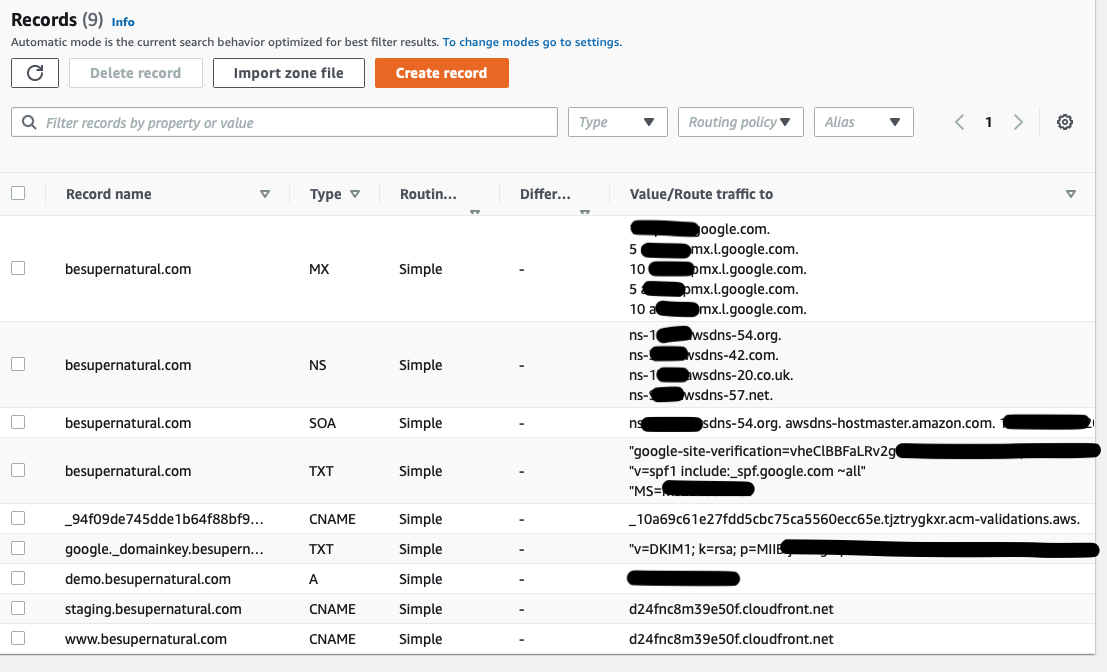Click staging.besupernatural.com record name
Image resolution: width=1107 pixels, height=672 pixels.
coord(153,609)
